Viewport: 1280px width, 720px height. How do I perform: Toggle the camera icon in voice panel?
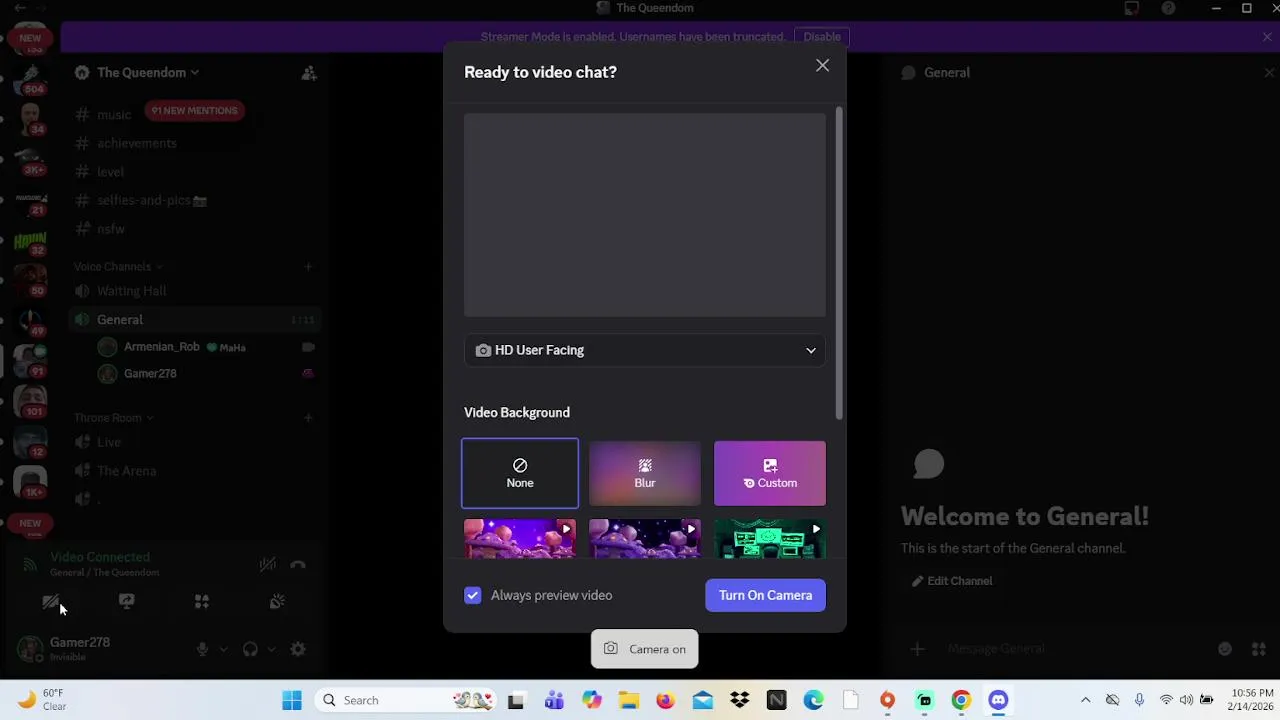(51, 602)
